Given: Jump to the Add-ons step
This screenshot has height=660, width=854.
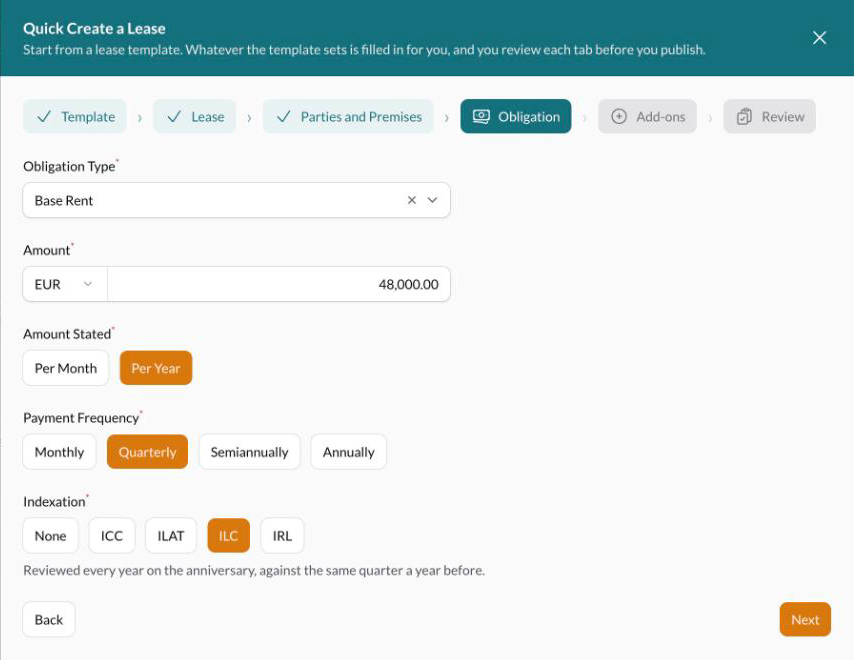Looking at the screenshot, I should pyautogui.click(x=647, y=117).
